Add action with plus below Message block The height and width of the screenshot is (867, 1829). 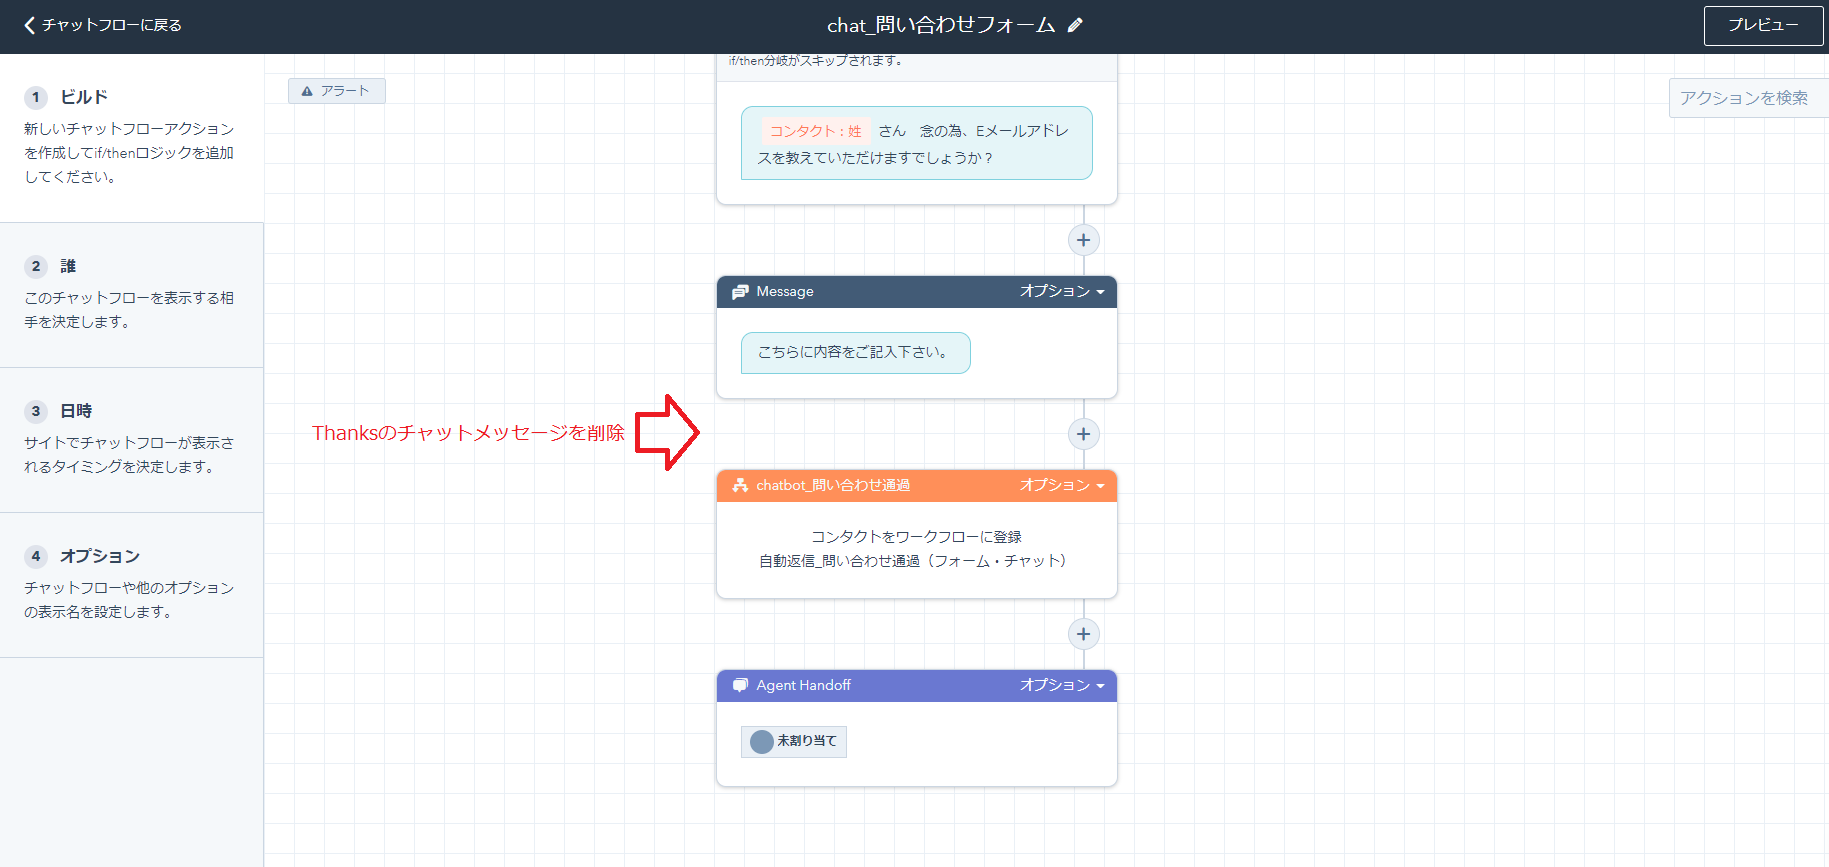point(1083,434)
